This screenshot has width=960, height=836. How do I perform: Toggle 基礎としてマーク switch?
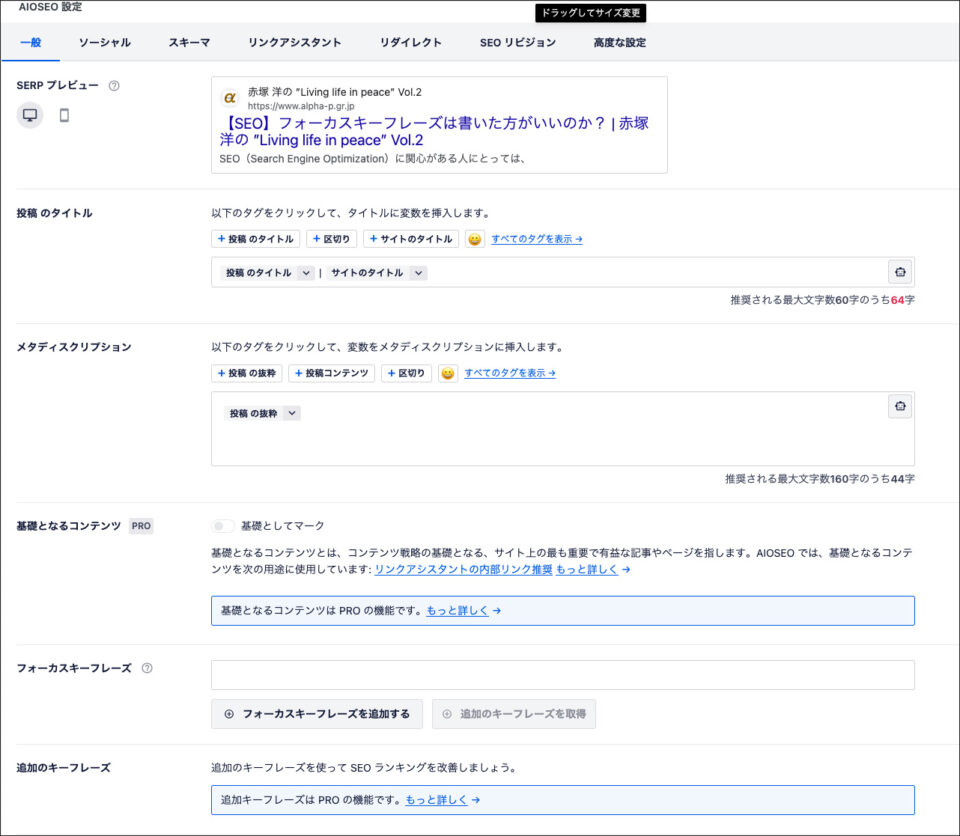coord(223,526)
